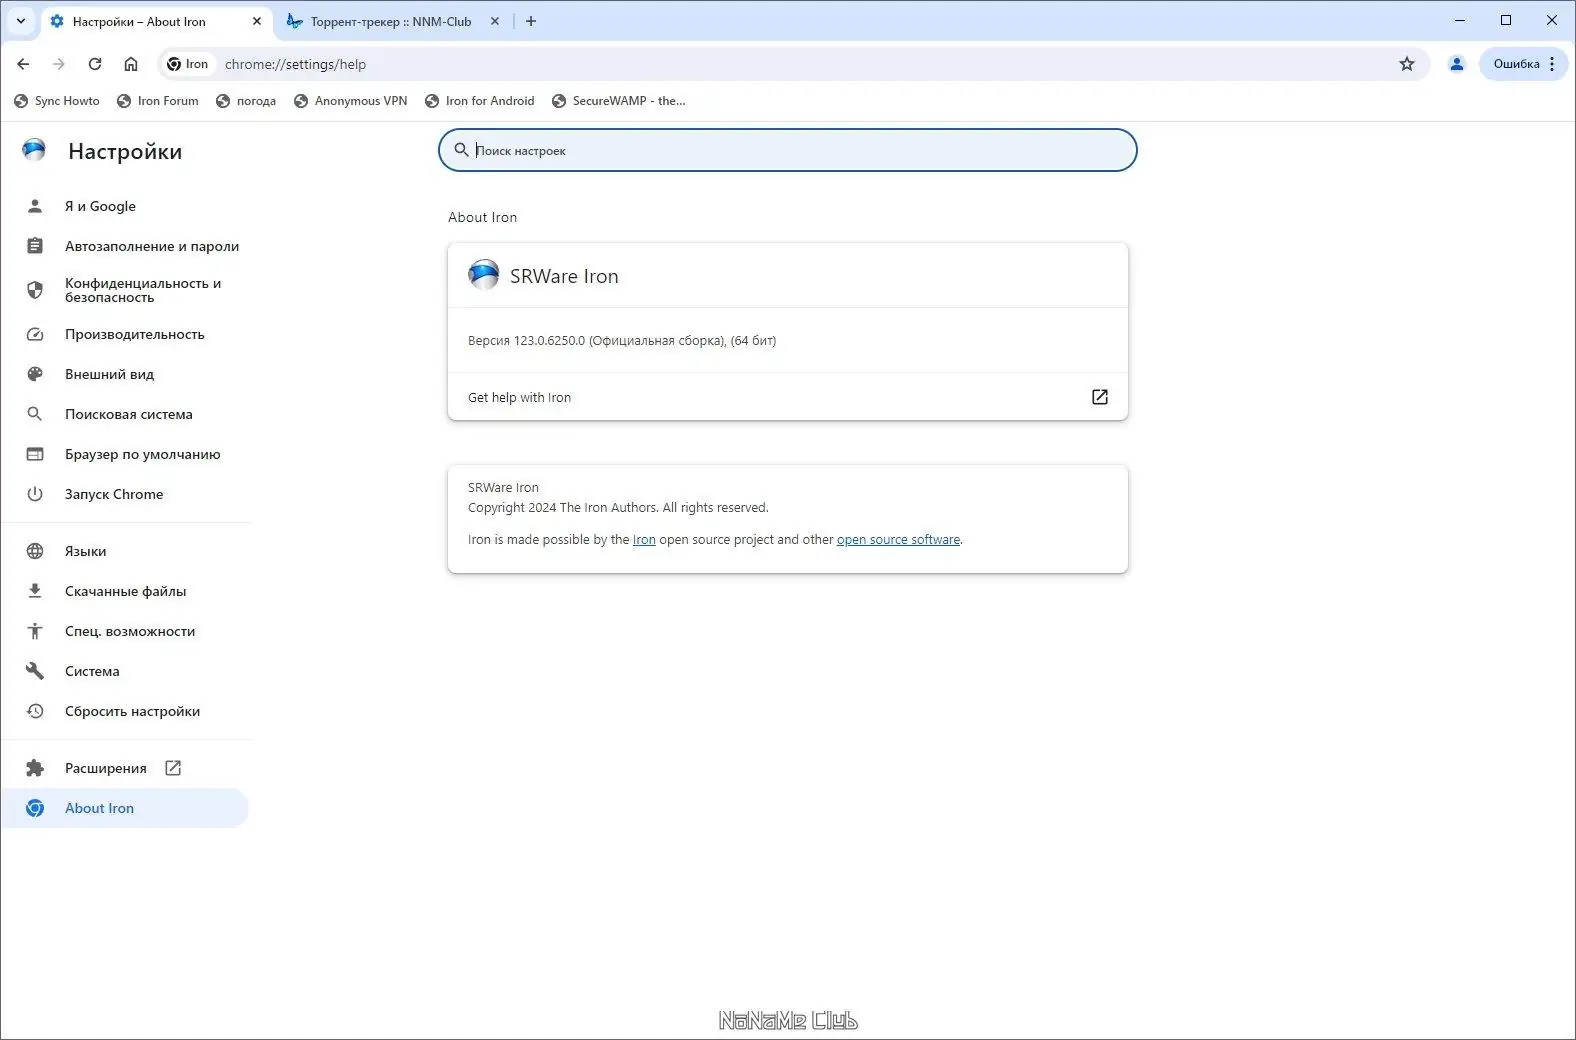Click the Chrome-style icon beside About Iron
This screenshot has width=1576, height=1040.
coord(35,808)
